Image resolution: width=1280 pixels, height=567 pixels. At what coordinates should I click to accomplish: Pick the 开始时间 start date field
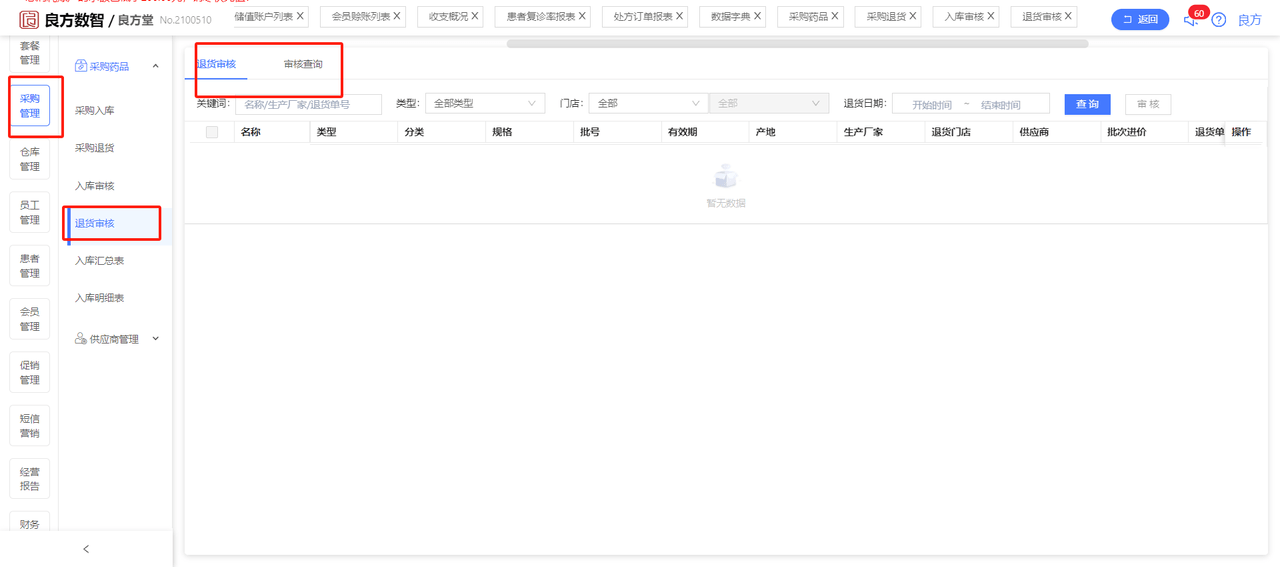931,105
